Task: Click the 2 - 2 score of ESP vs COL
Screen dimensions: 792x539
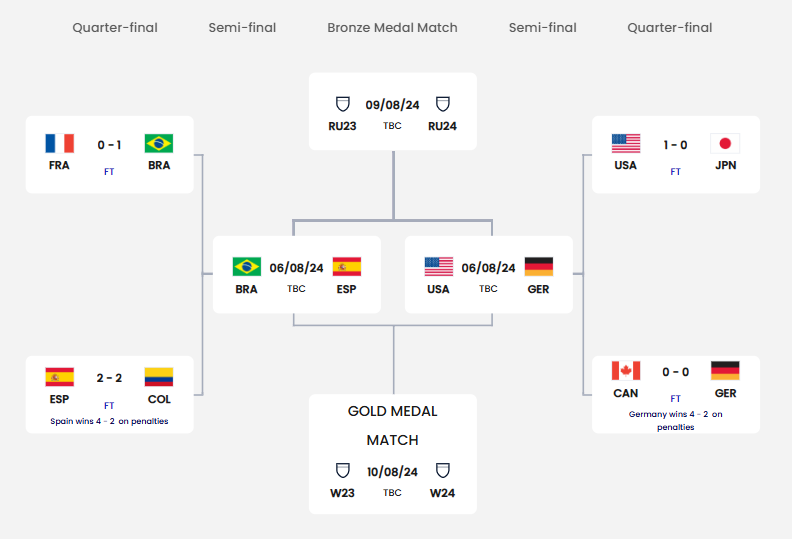Action: 109,378
